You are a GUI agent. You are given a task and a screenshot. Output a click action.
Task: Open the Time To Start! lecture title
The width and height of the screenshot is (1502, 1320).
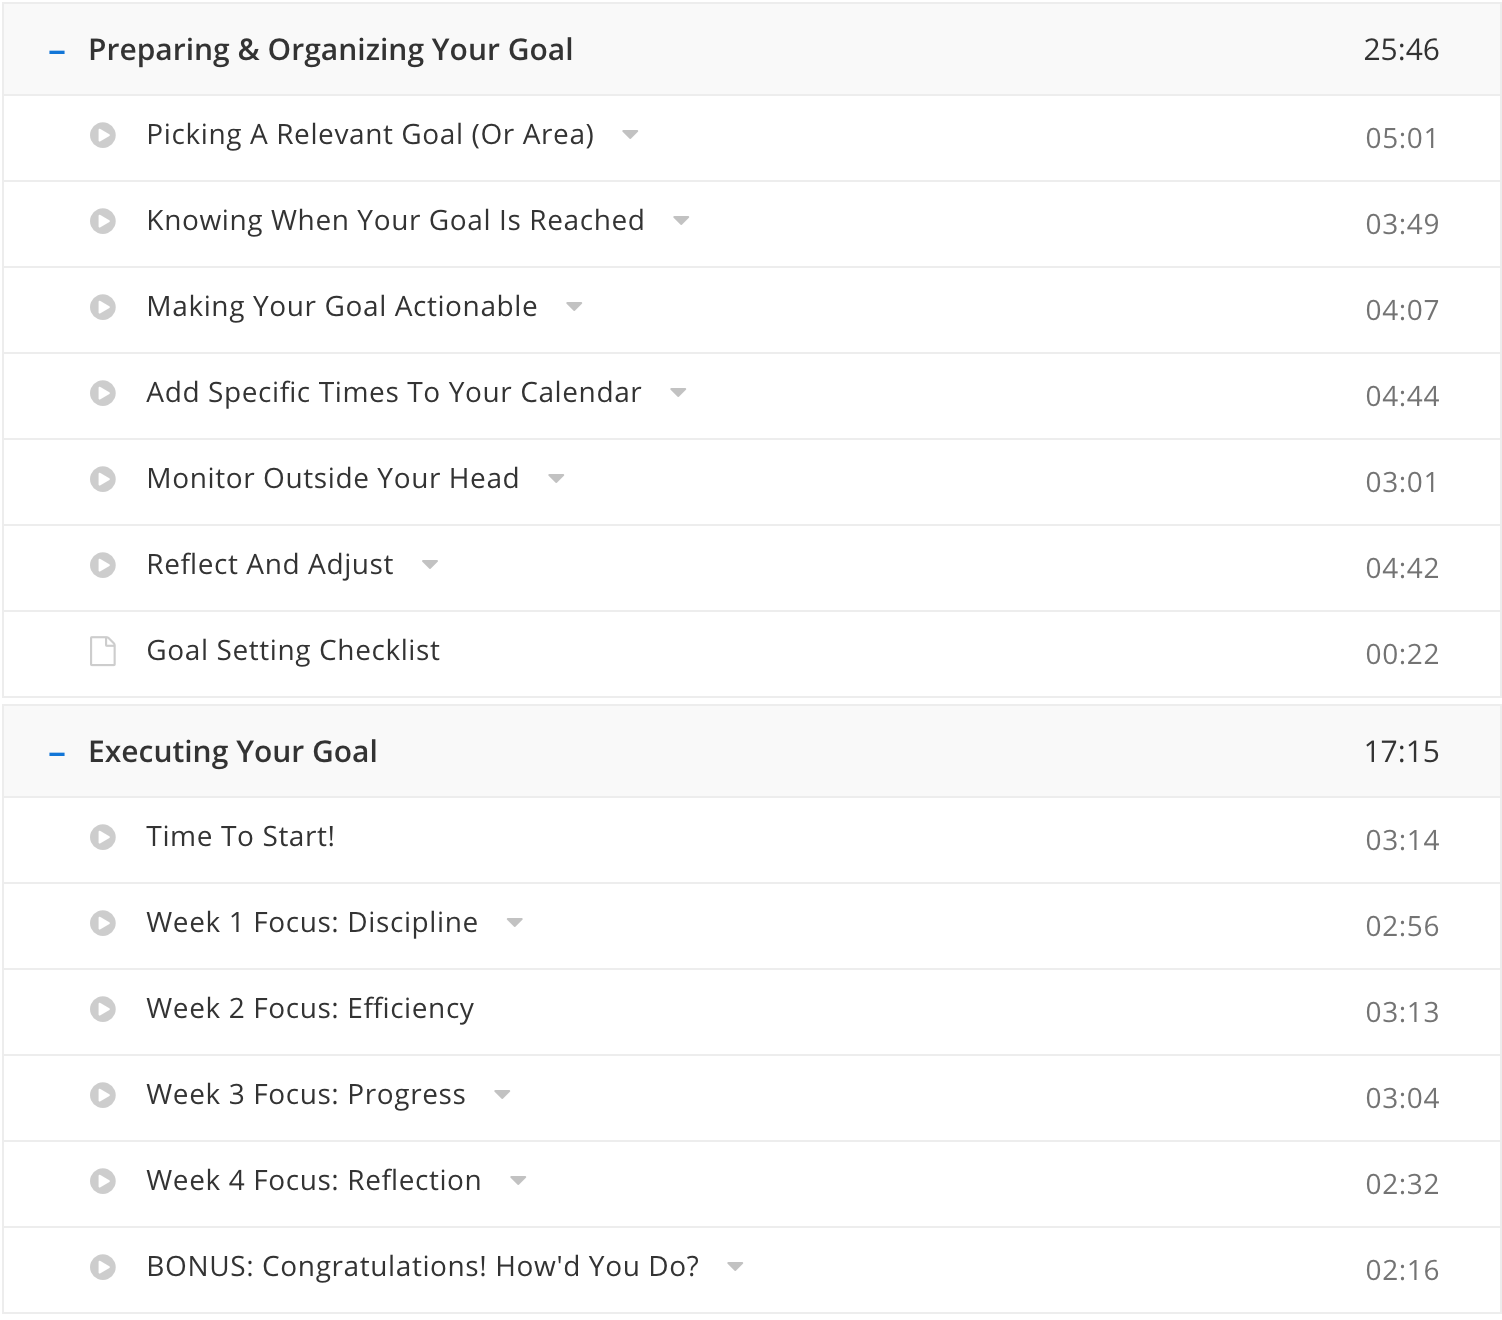point(240,837)
